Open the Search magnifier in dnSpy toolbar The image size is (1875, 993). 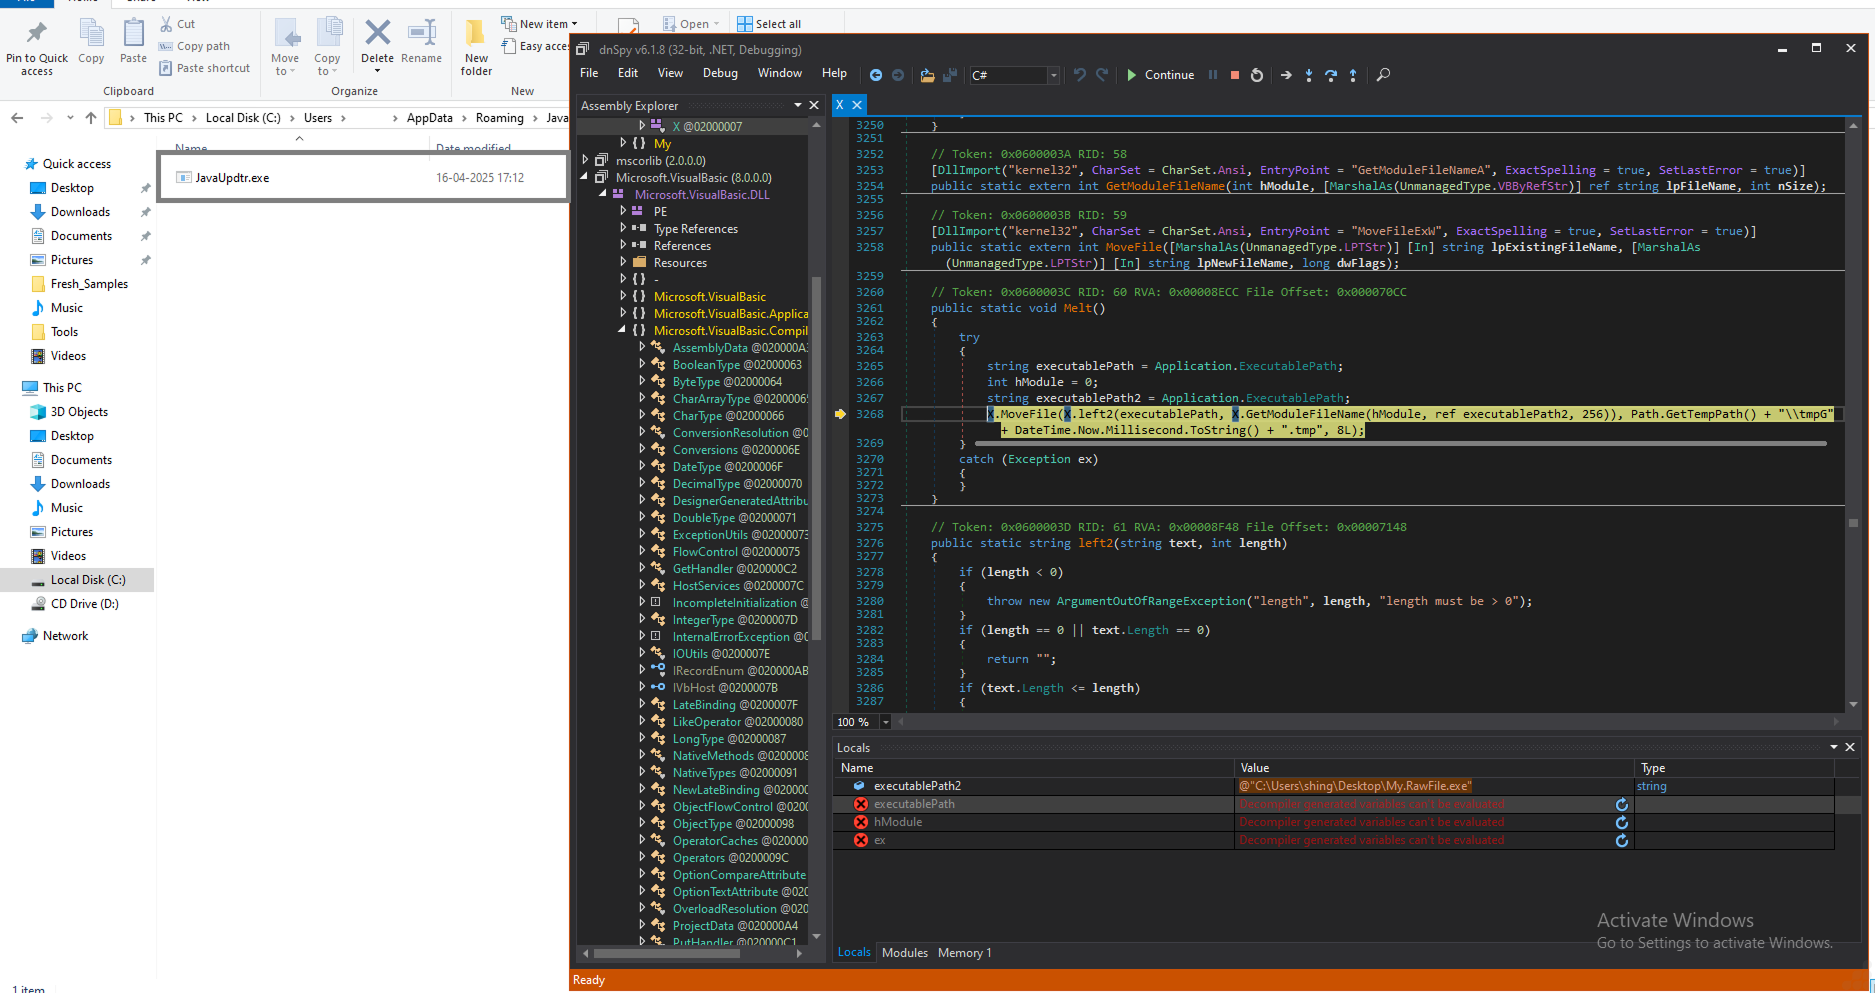coord(1383,75)
